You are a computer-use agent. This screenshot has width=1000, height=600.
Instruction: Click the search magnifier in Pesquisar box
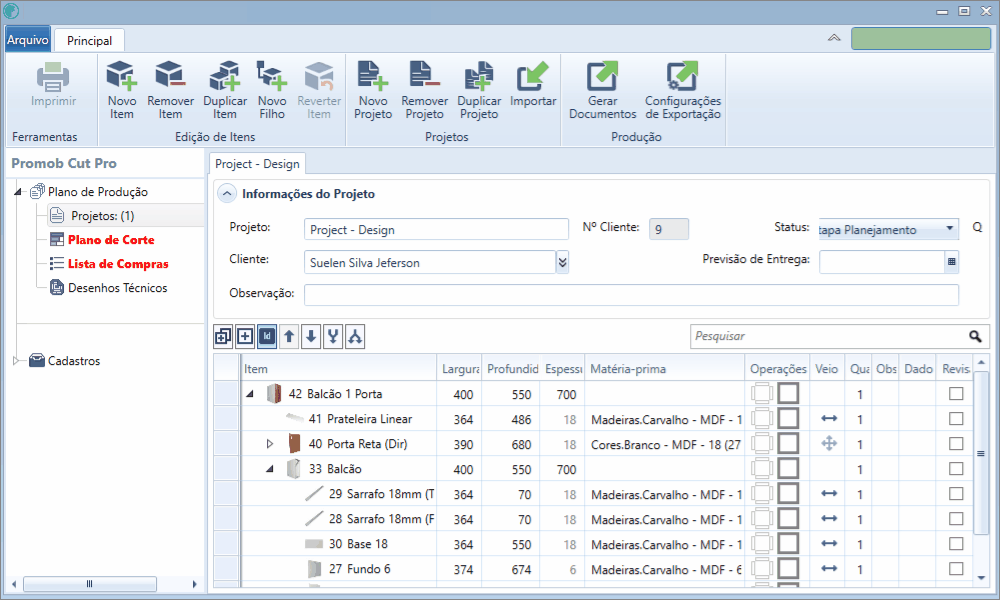975,336
